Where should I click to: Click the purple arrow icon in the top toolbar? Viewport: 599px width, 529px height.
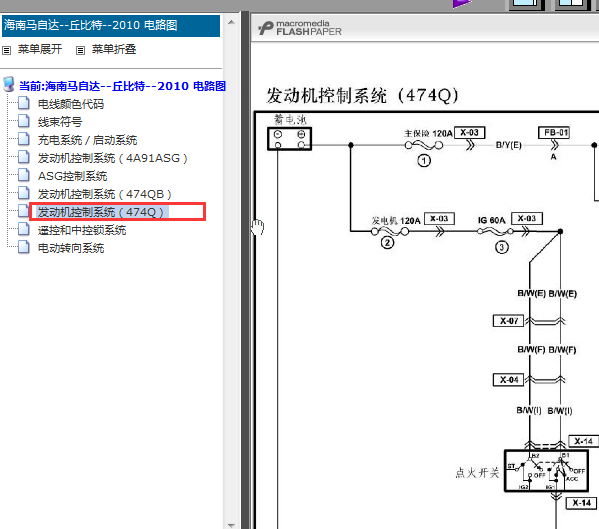pyautogui.click(x=461, y=4)
